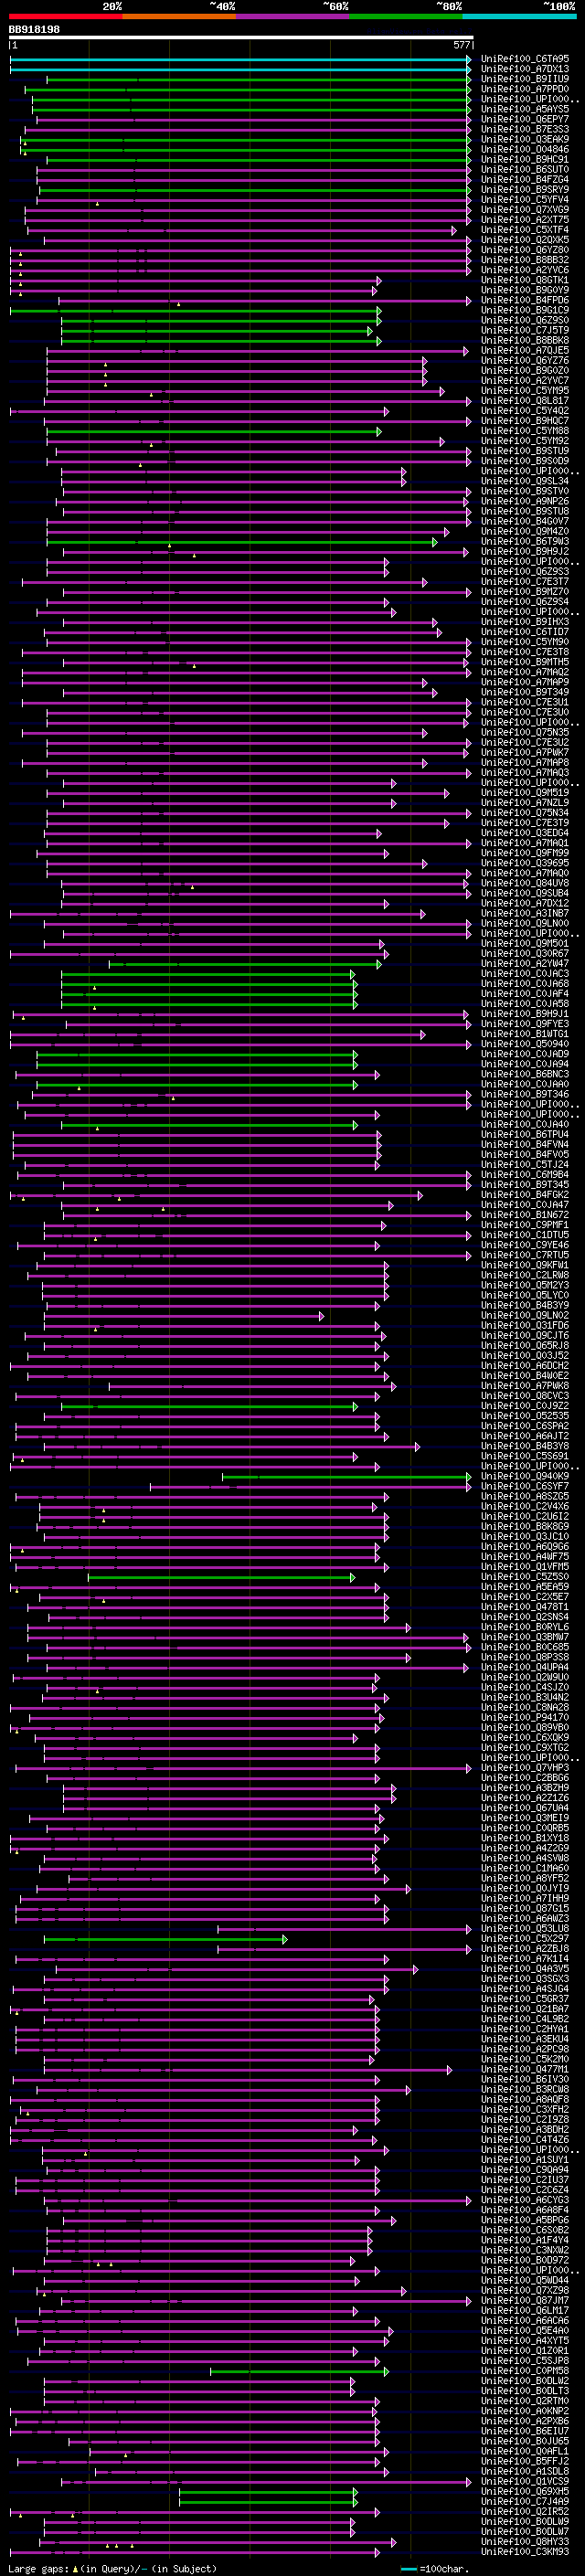Open UniRef100_A7PWK7 hit label
This screenshot has width=585, height=2576.
point(525,753)
